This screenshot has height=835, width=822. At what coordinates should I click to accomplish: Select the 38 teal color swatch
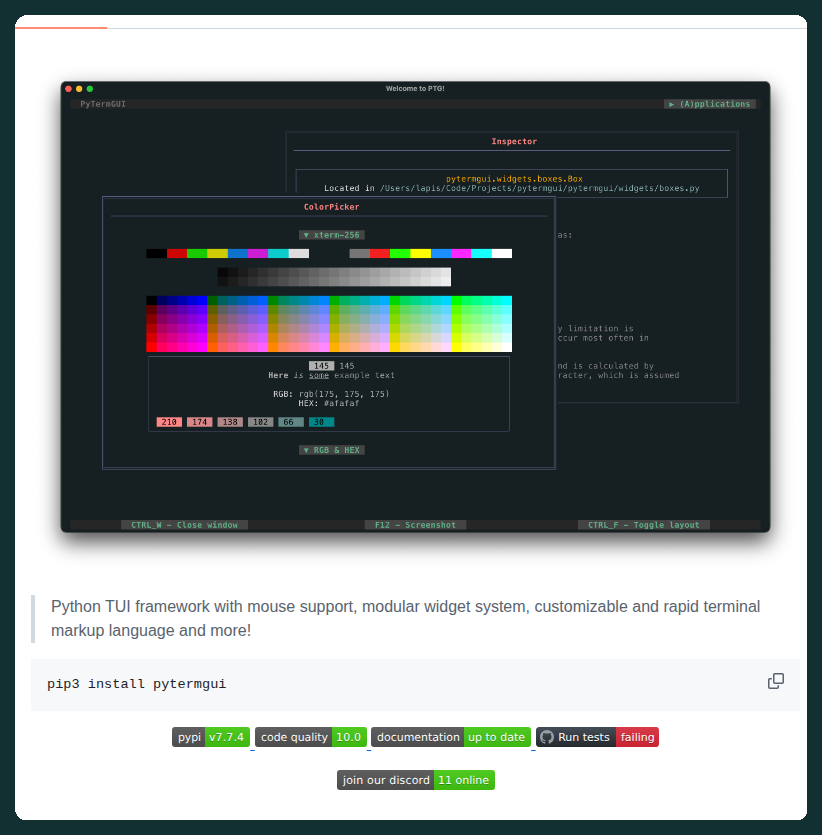coord(322,422)
